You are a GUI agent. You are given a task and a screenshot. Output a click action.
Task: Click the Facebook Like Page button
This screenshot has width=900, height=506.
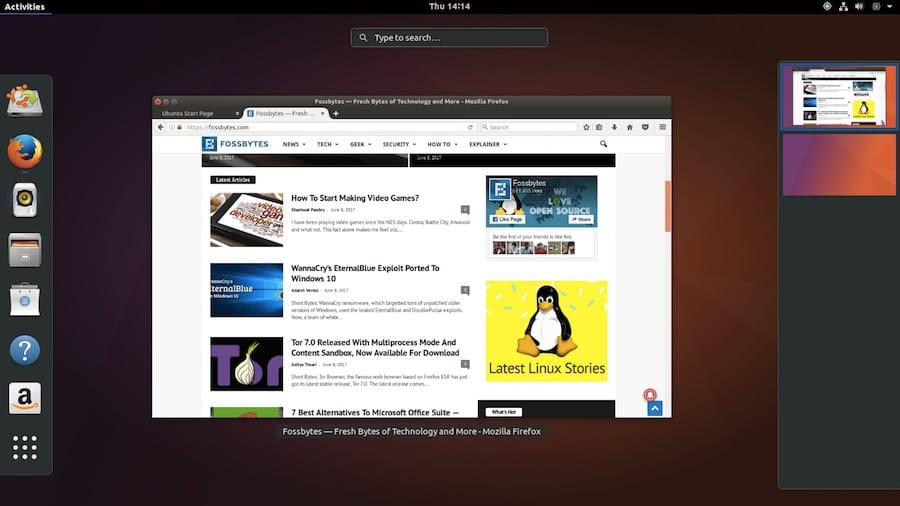coord(507,220)
